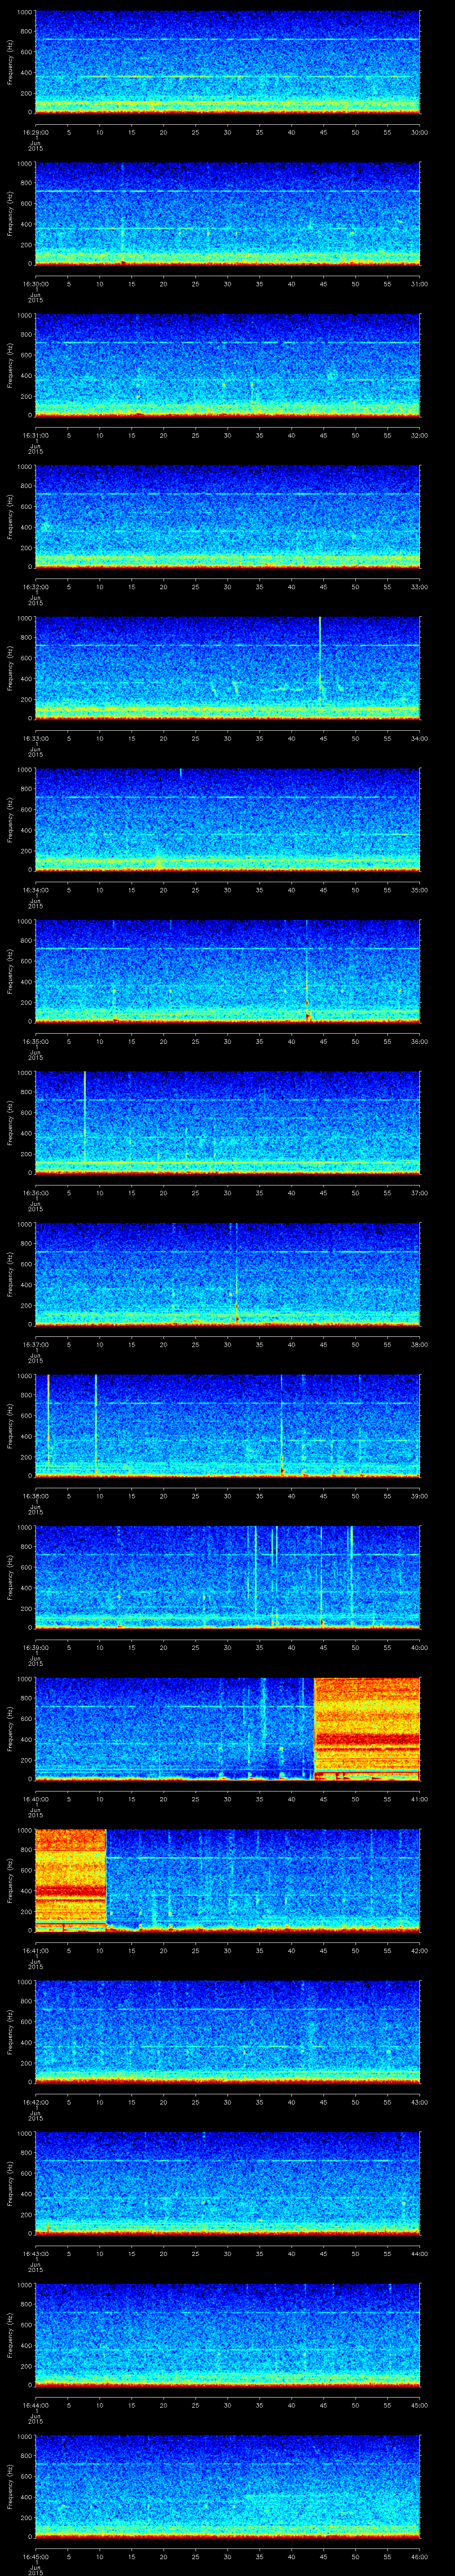
Task: Click the final 46:00 end time label
Action: tap(419, 2556)
